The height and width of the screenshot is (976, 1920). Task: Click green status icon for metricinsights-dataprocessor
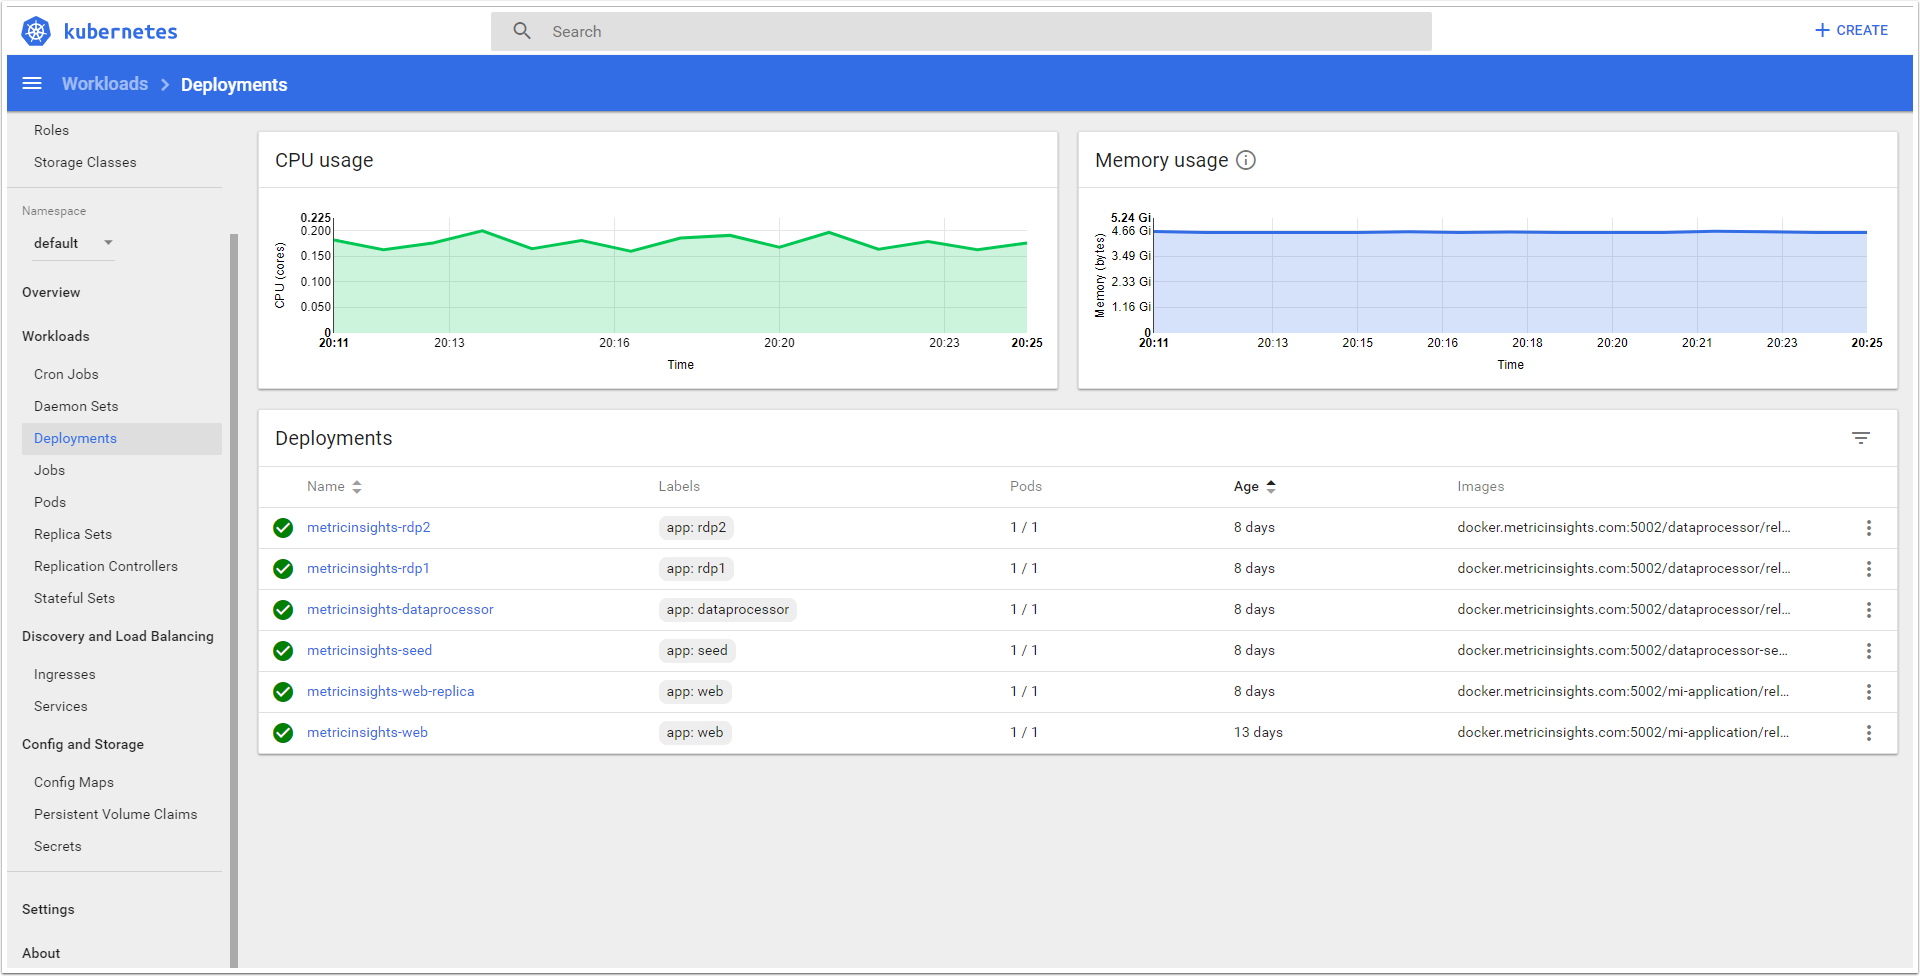click(283, 610)
